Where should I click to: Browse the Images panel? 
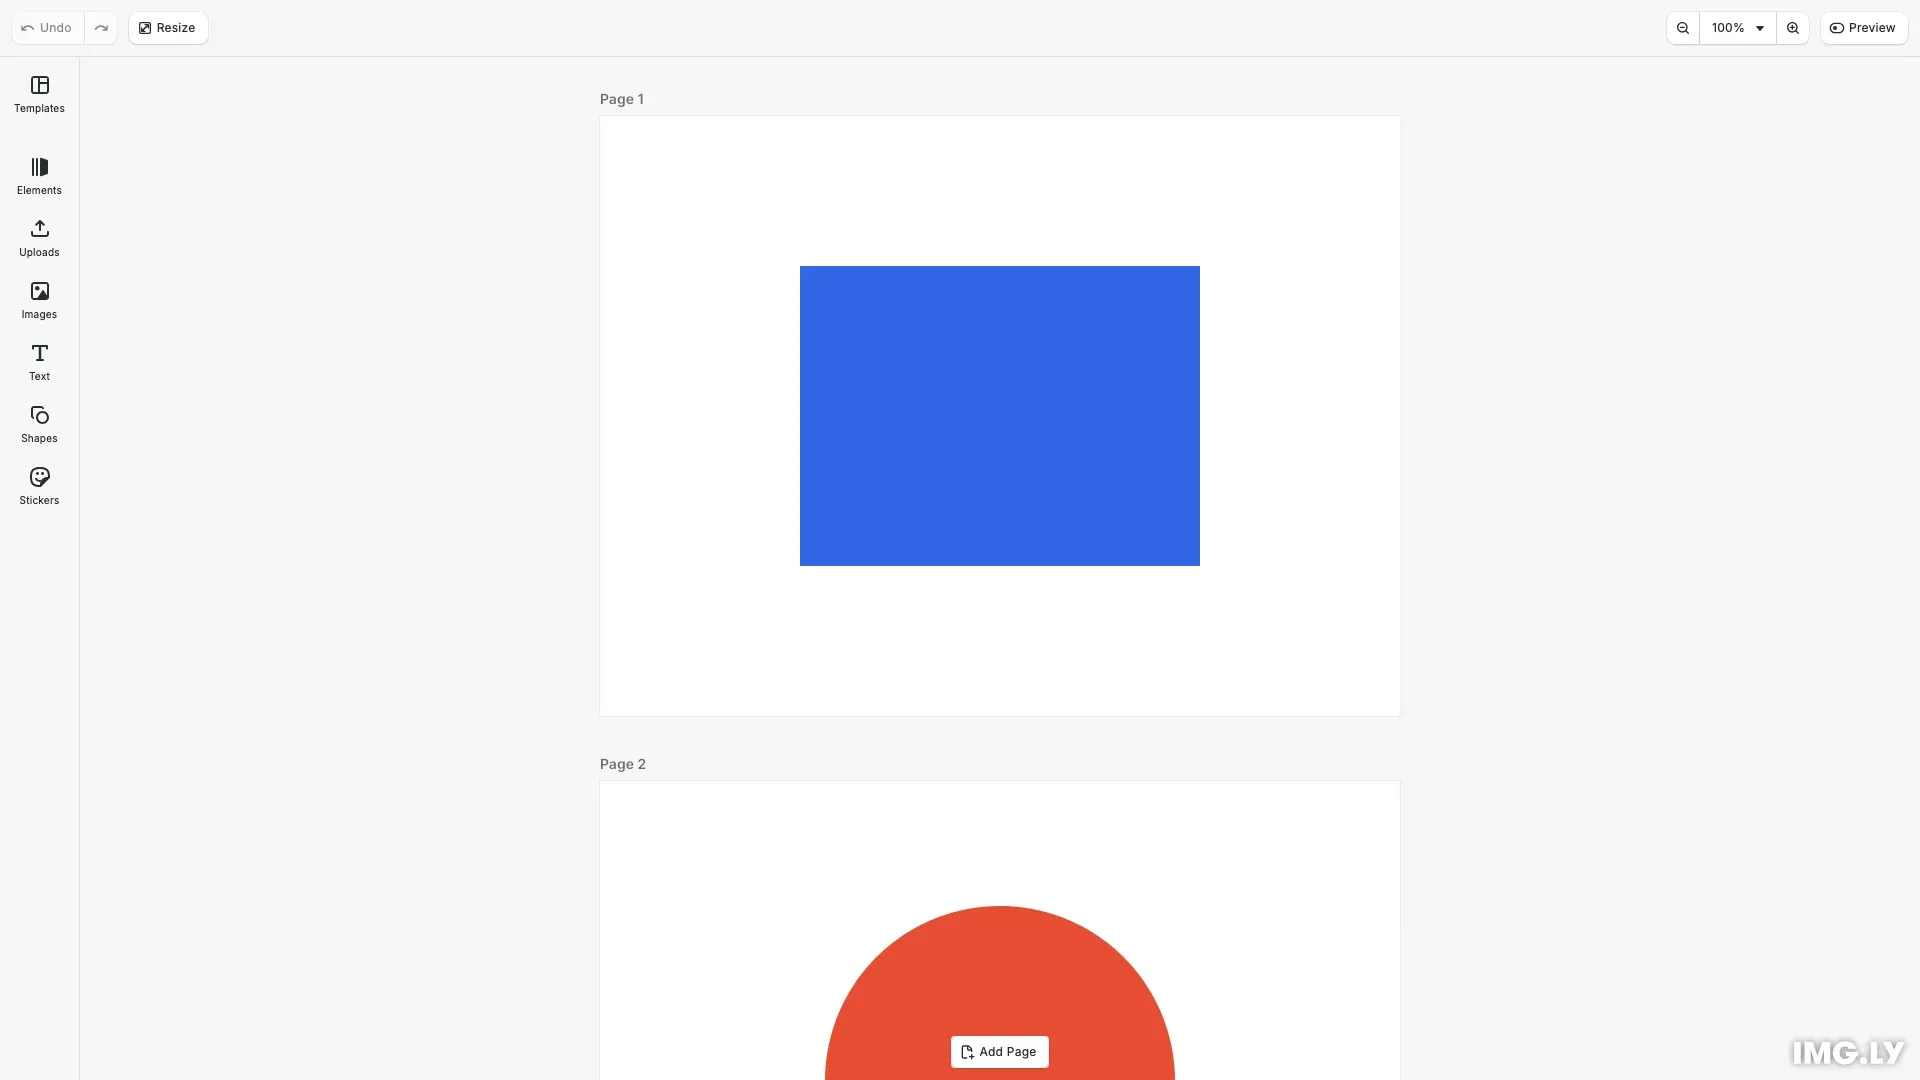(39, 300)
